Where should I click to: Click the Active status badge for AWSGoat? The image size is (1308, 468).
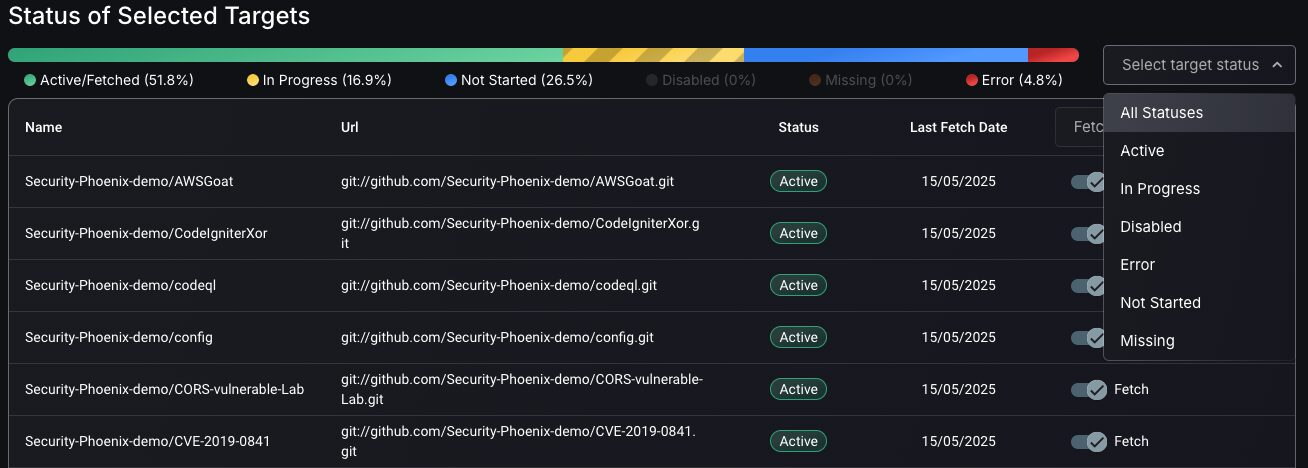click(798, 181)
